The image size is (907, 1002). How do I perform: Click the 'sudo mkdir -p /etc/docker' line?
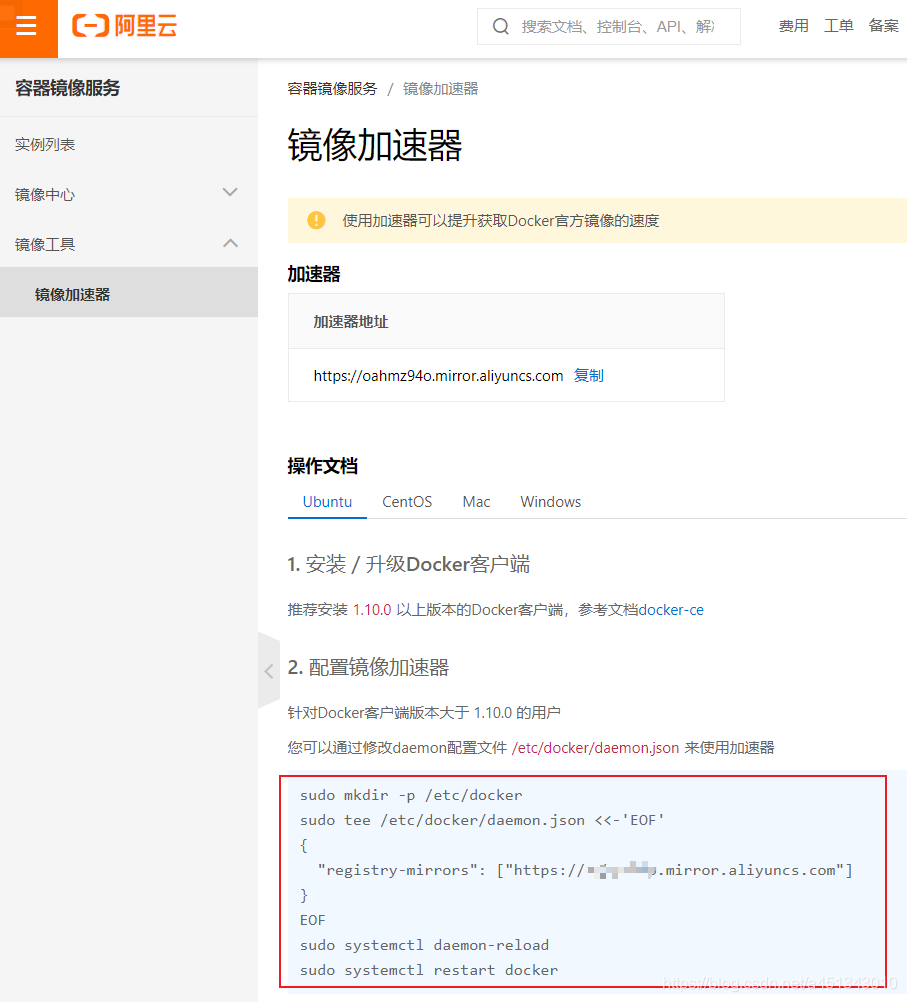coord(411,795)
